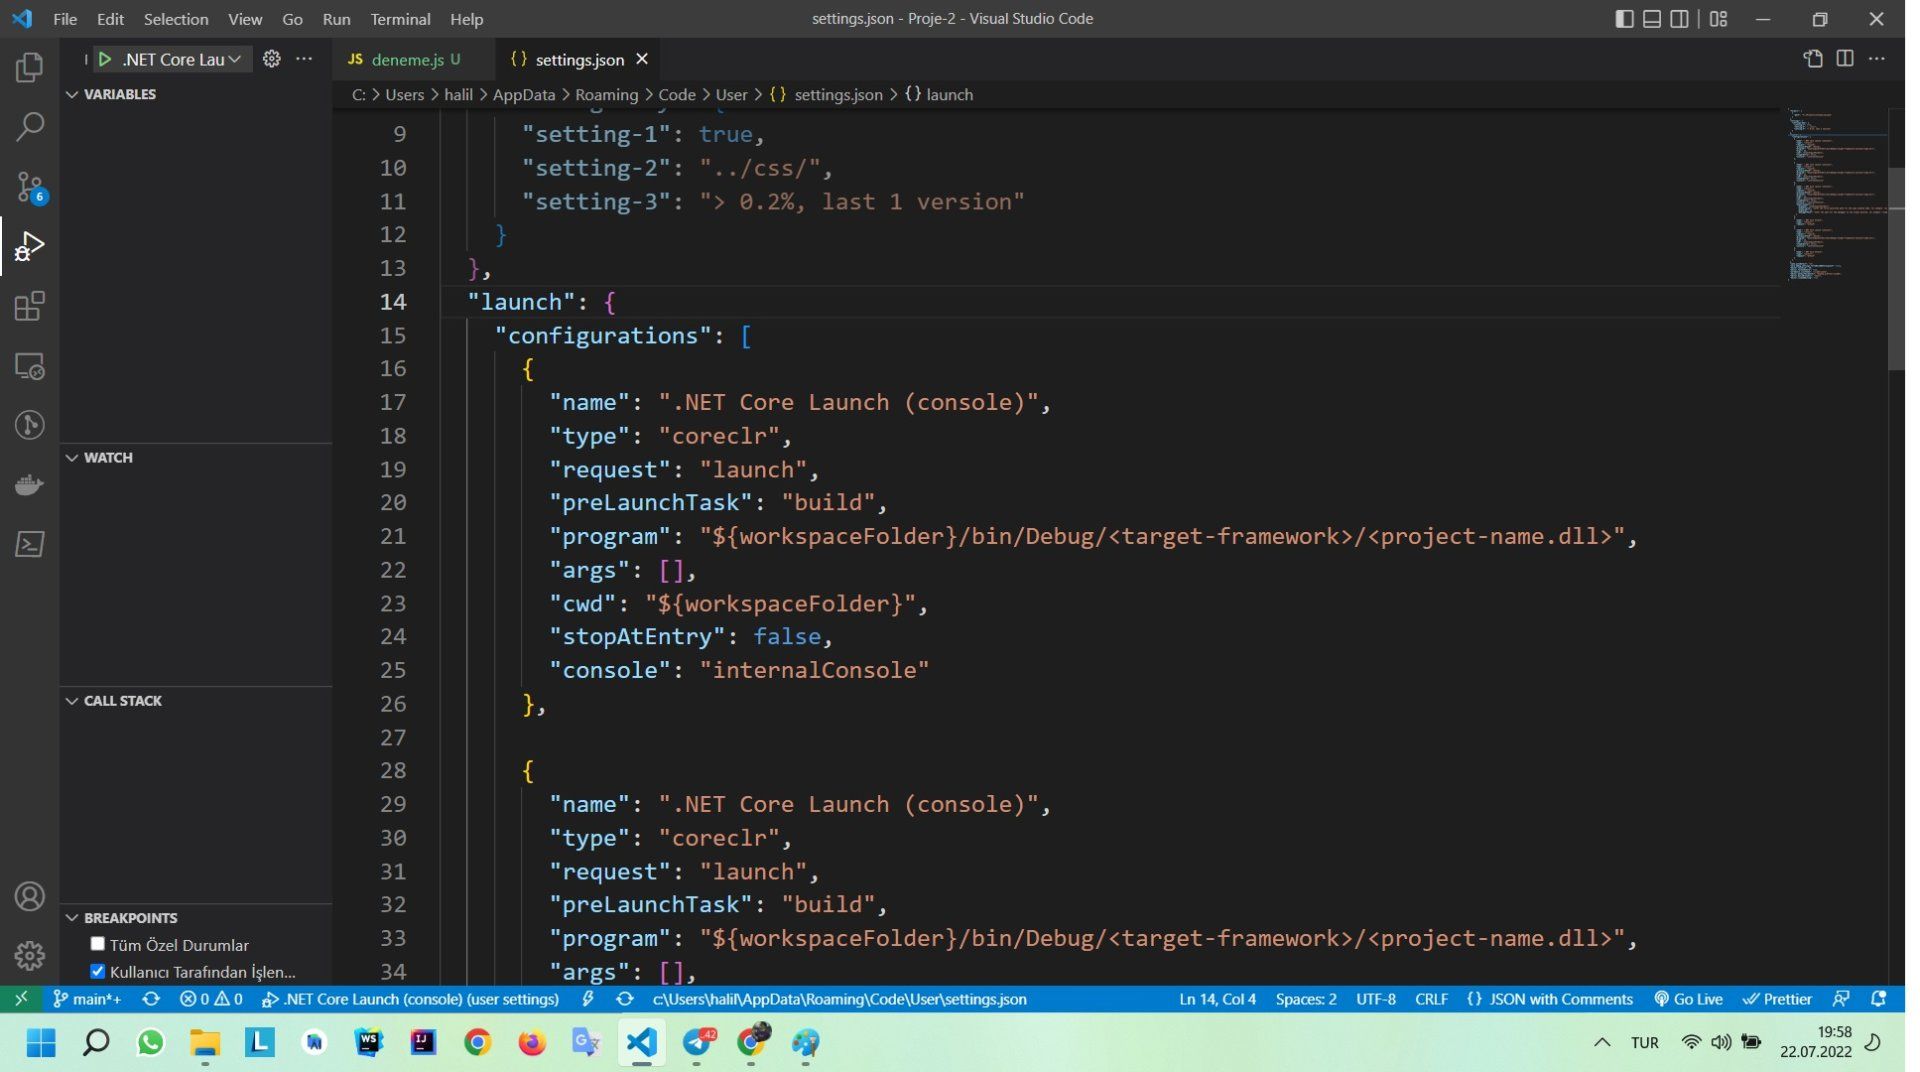Open the Manage gear at bottom of activity bar

click(29, 956)
